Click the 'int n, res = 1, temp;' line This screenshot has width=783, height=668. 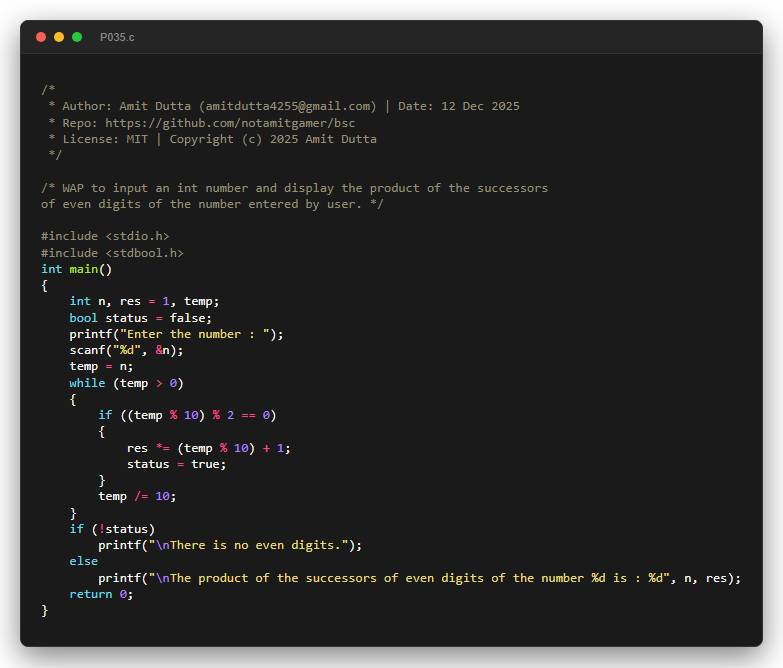pos(144,302)
